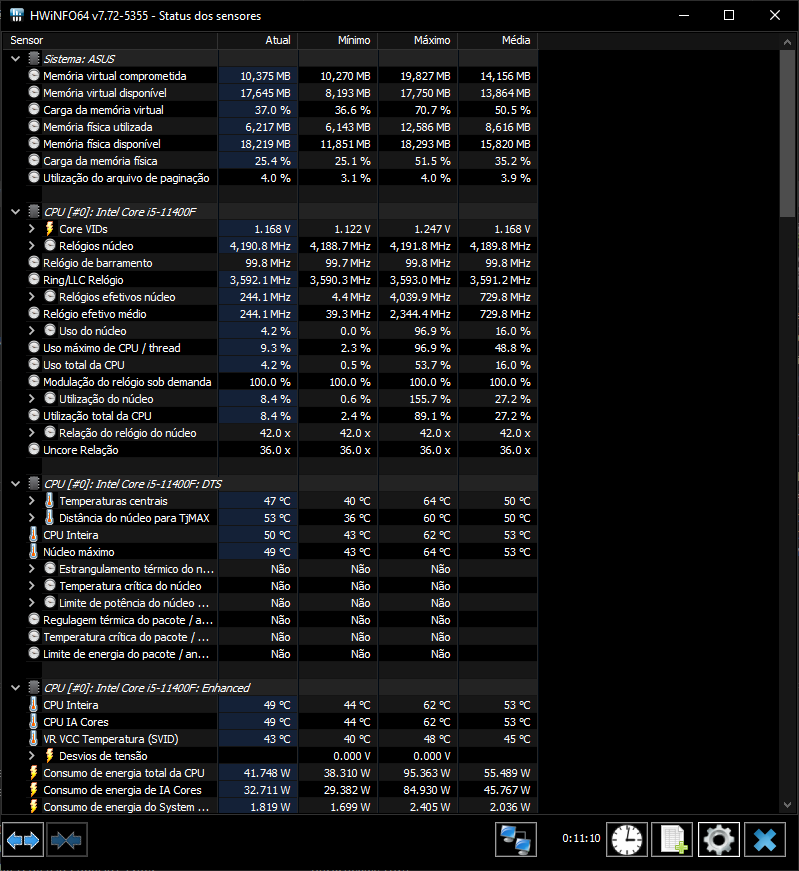Click lightning icon beside Consumo de energia total da CPU
The image size is (799, 871).
point(33,773)
